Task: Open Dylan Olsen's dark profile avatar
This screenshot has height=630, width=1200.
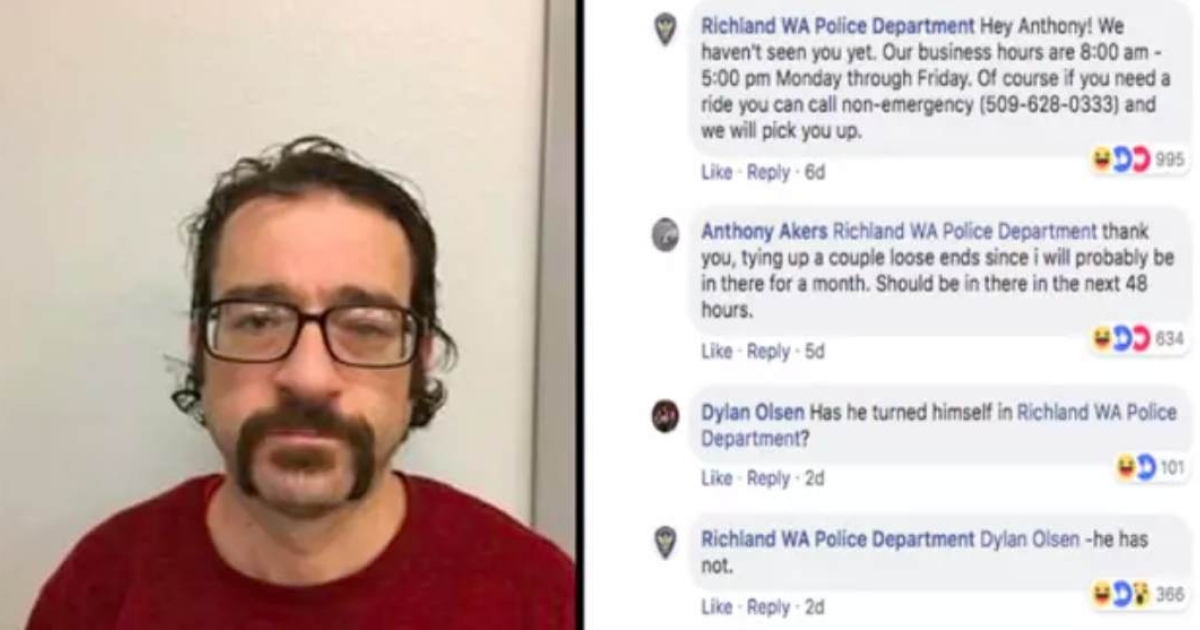Action: pyautogui.click(x=665, y=415)
